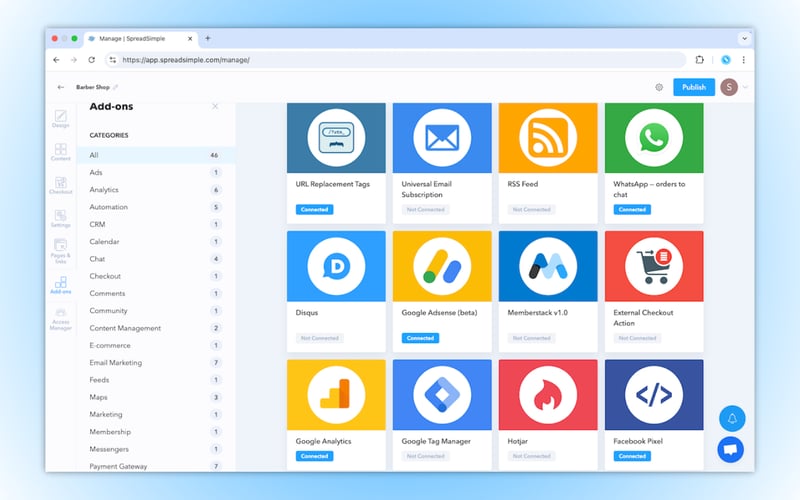
Task: Open the browser three-dot menu
Action: click(743, 60)
